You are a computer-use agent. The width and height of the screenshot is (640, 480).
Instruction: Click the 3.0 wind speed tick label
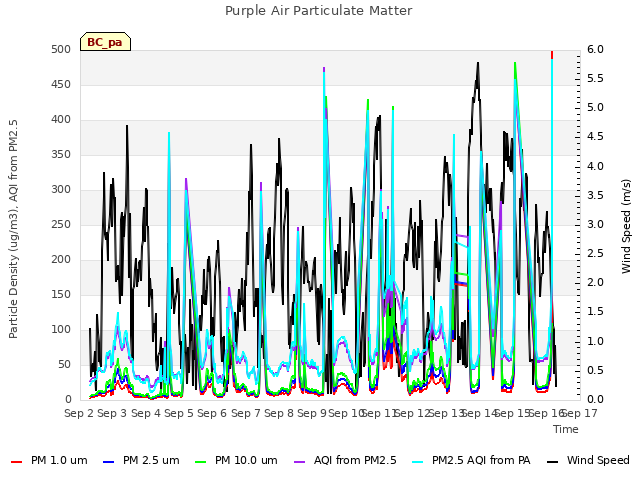pyautogui.click(x=595, y=224)
